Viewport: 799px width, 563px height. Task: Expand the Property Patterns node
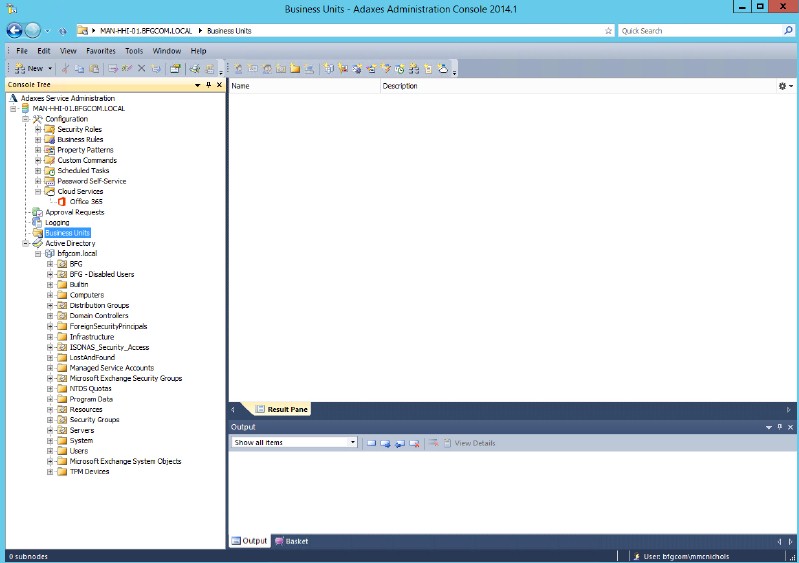tap(38, 150)
